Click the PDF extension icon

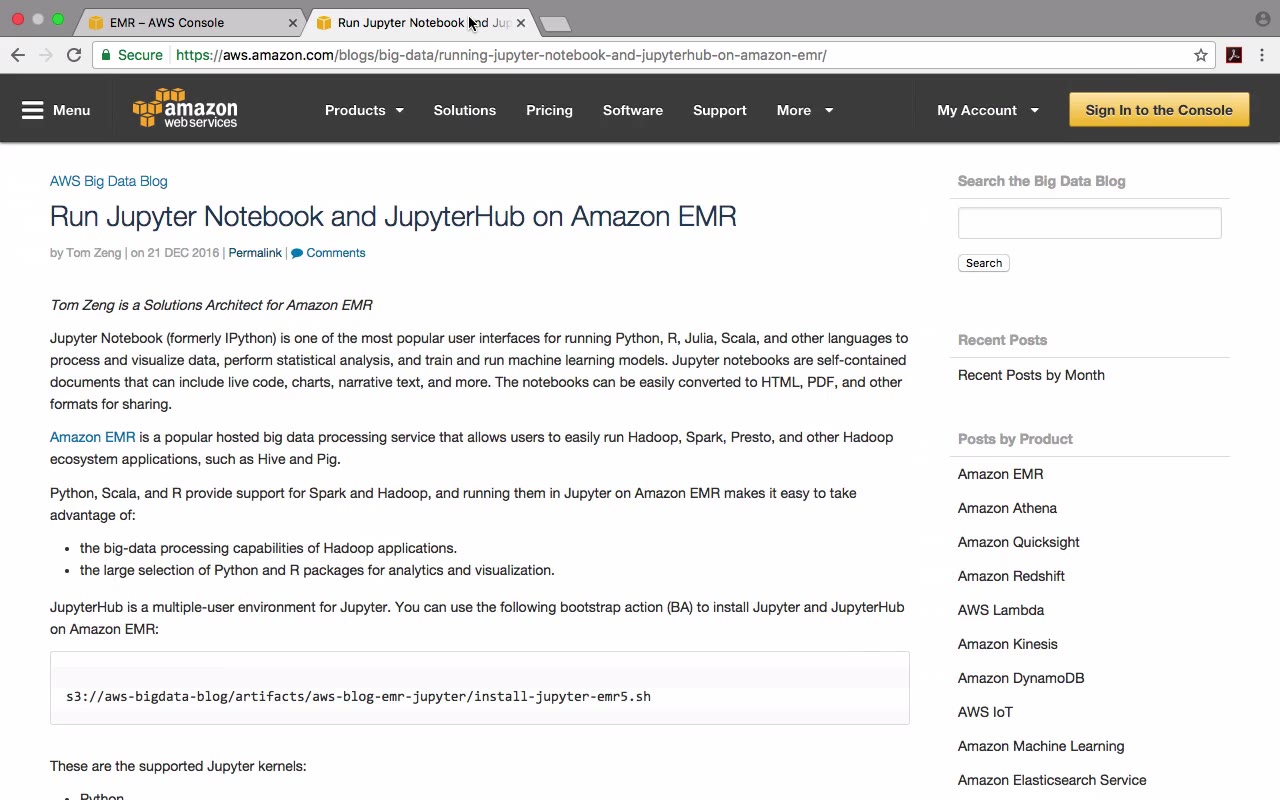pos(1234,55)
